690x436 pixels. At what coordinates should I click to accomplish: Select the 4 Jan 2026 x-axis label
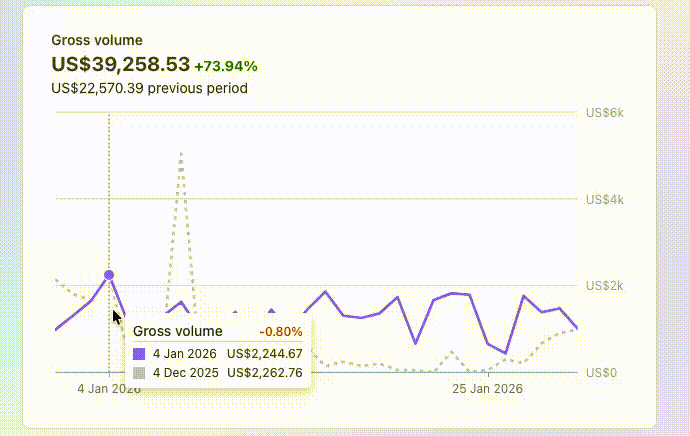(108, 389)
